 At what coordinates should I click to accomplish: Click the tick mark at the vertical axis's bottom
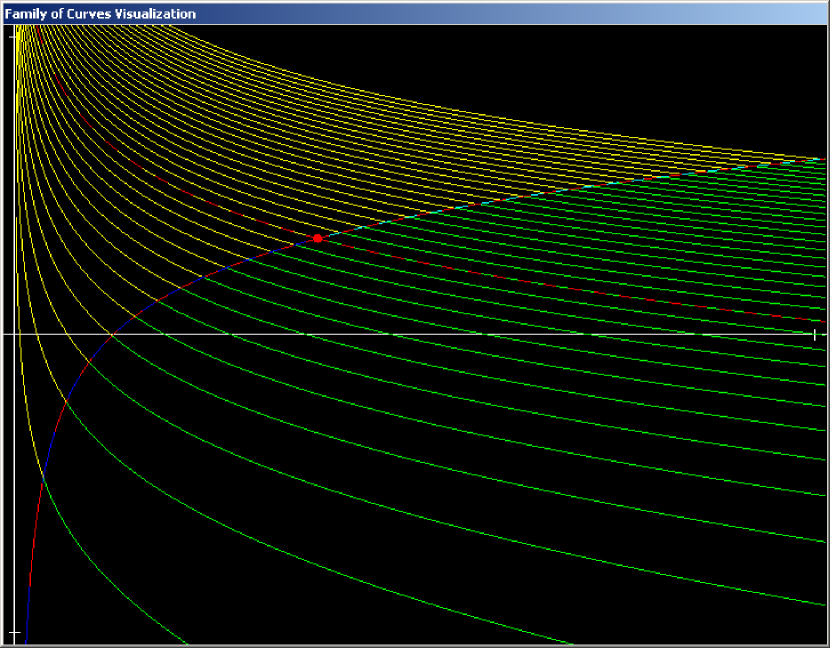pos(14,633)
